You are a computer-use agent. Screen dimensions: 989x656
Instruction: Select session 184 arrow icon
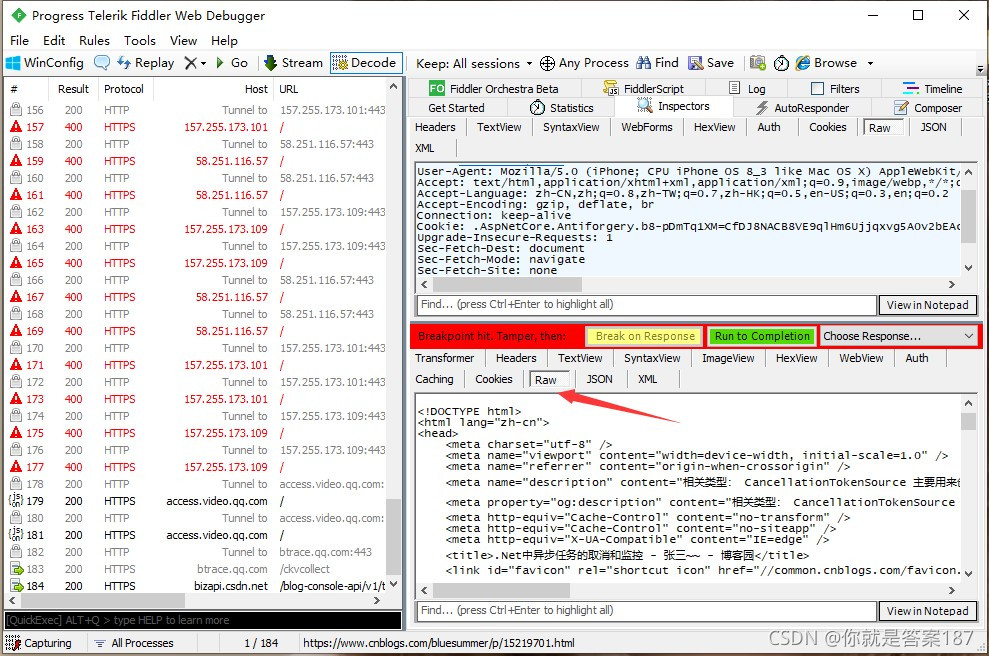16,586
